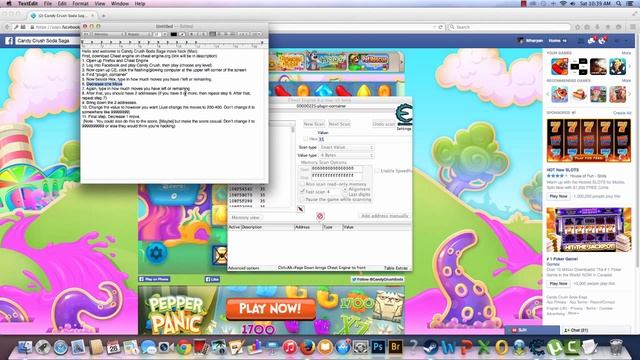
Task: Open Steam from the dock
Action: pyautogui.click(x=430, y=347)
